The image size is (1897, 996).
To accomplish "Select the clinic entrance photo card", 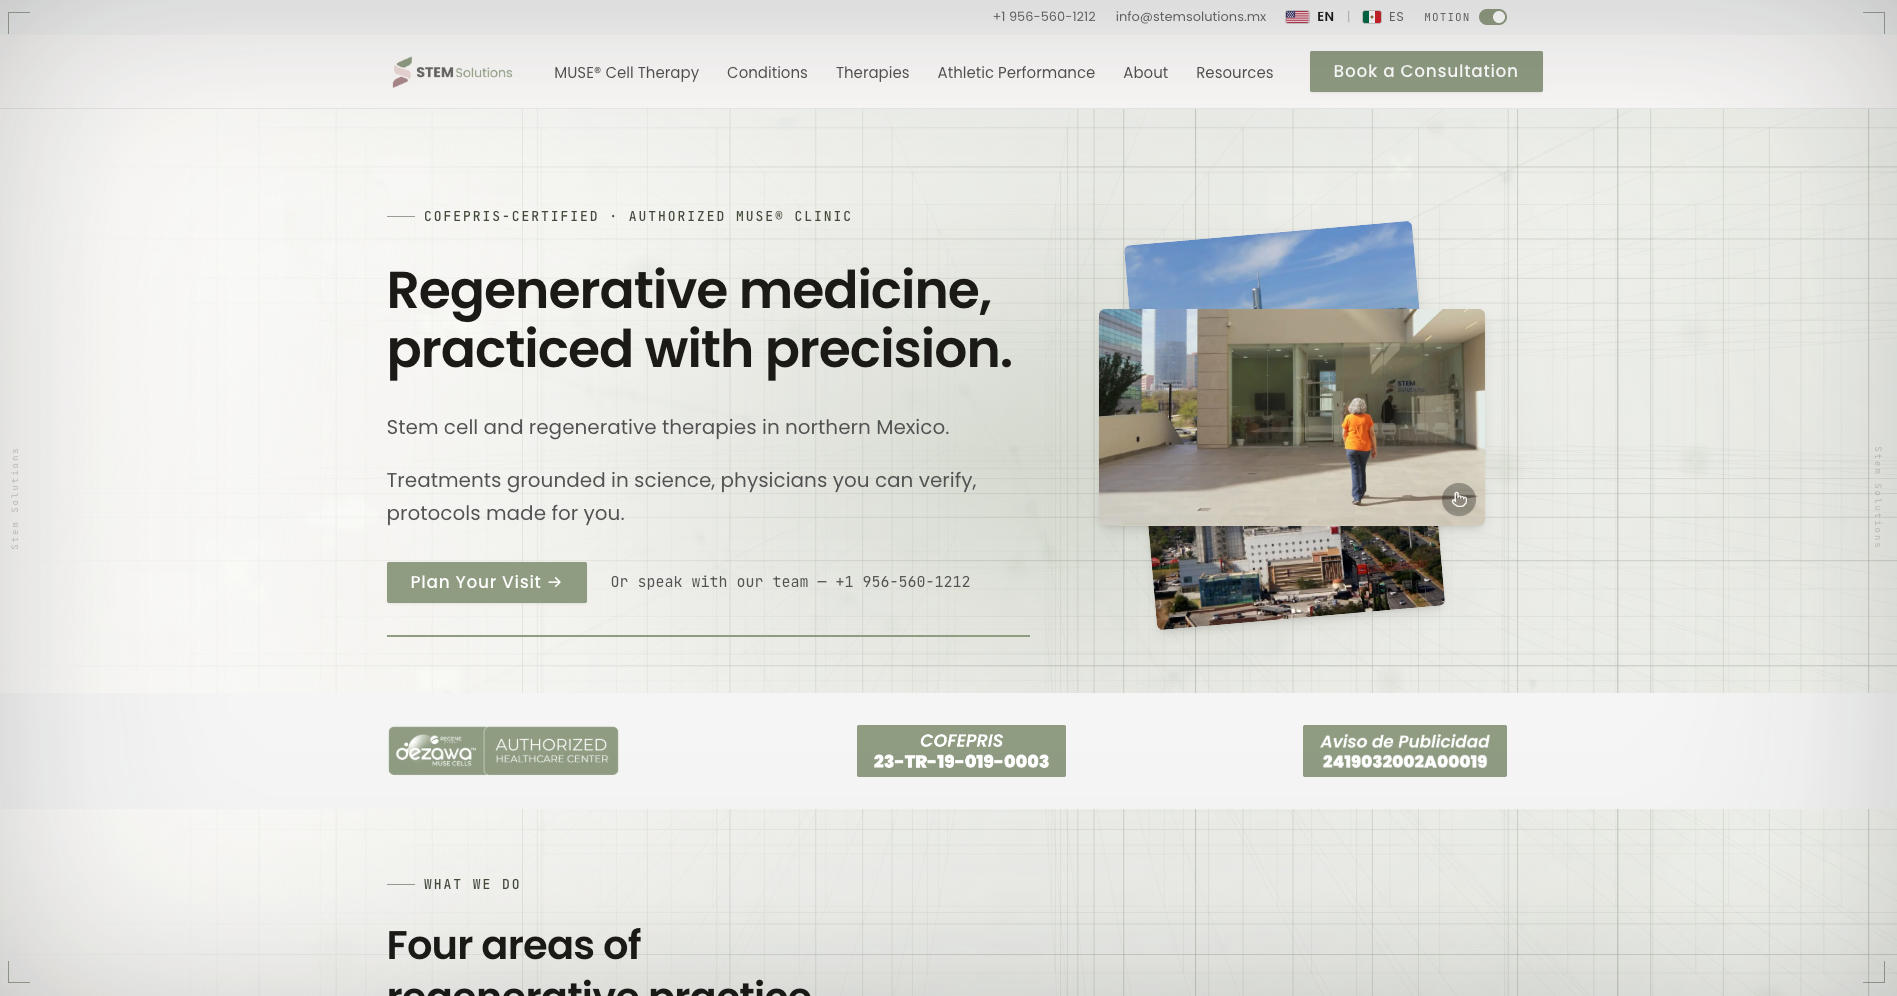I will coord(1291,417).
